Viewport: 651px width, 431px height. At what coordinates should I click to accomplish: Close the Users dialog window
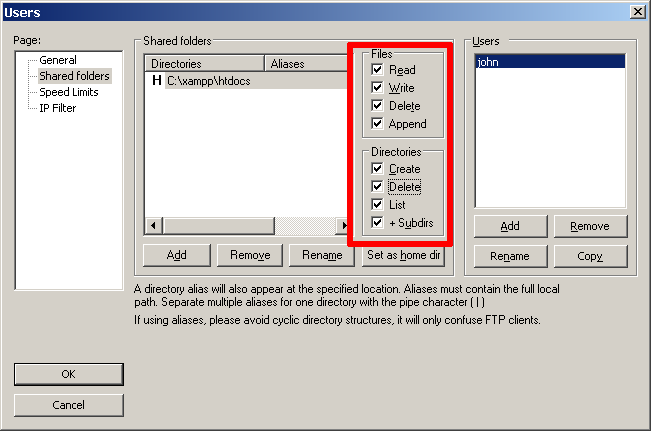637,11
